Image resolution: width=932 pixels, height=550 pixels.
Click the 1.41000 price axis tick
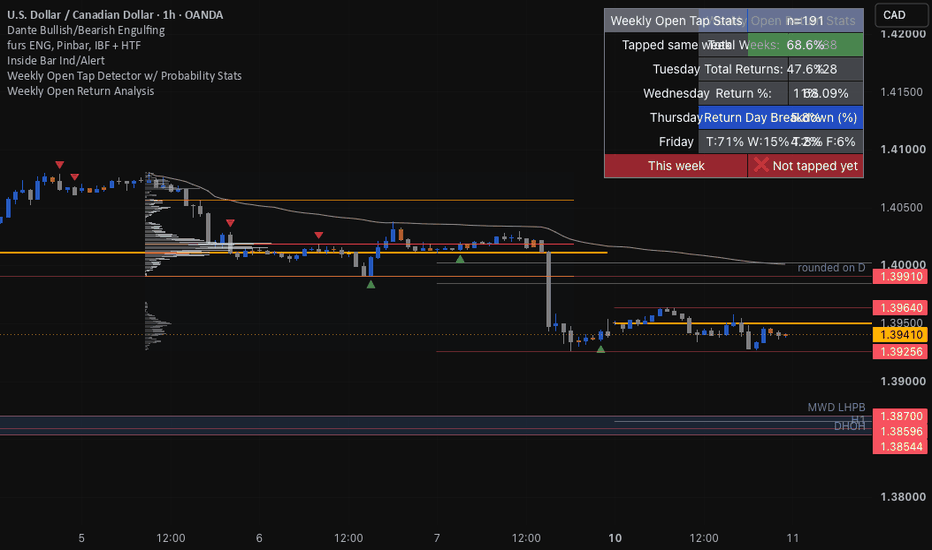[x=902, y=150]
